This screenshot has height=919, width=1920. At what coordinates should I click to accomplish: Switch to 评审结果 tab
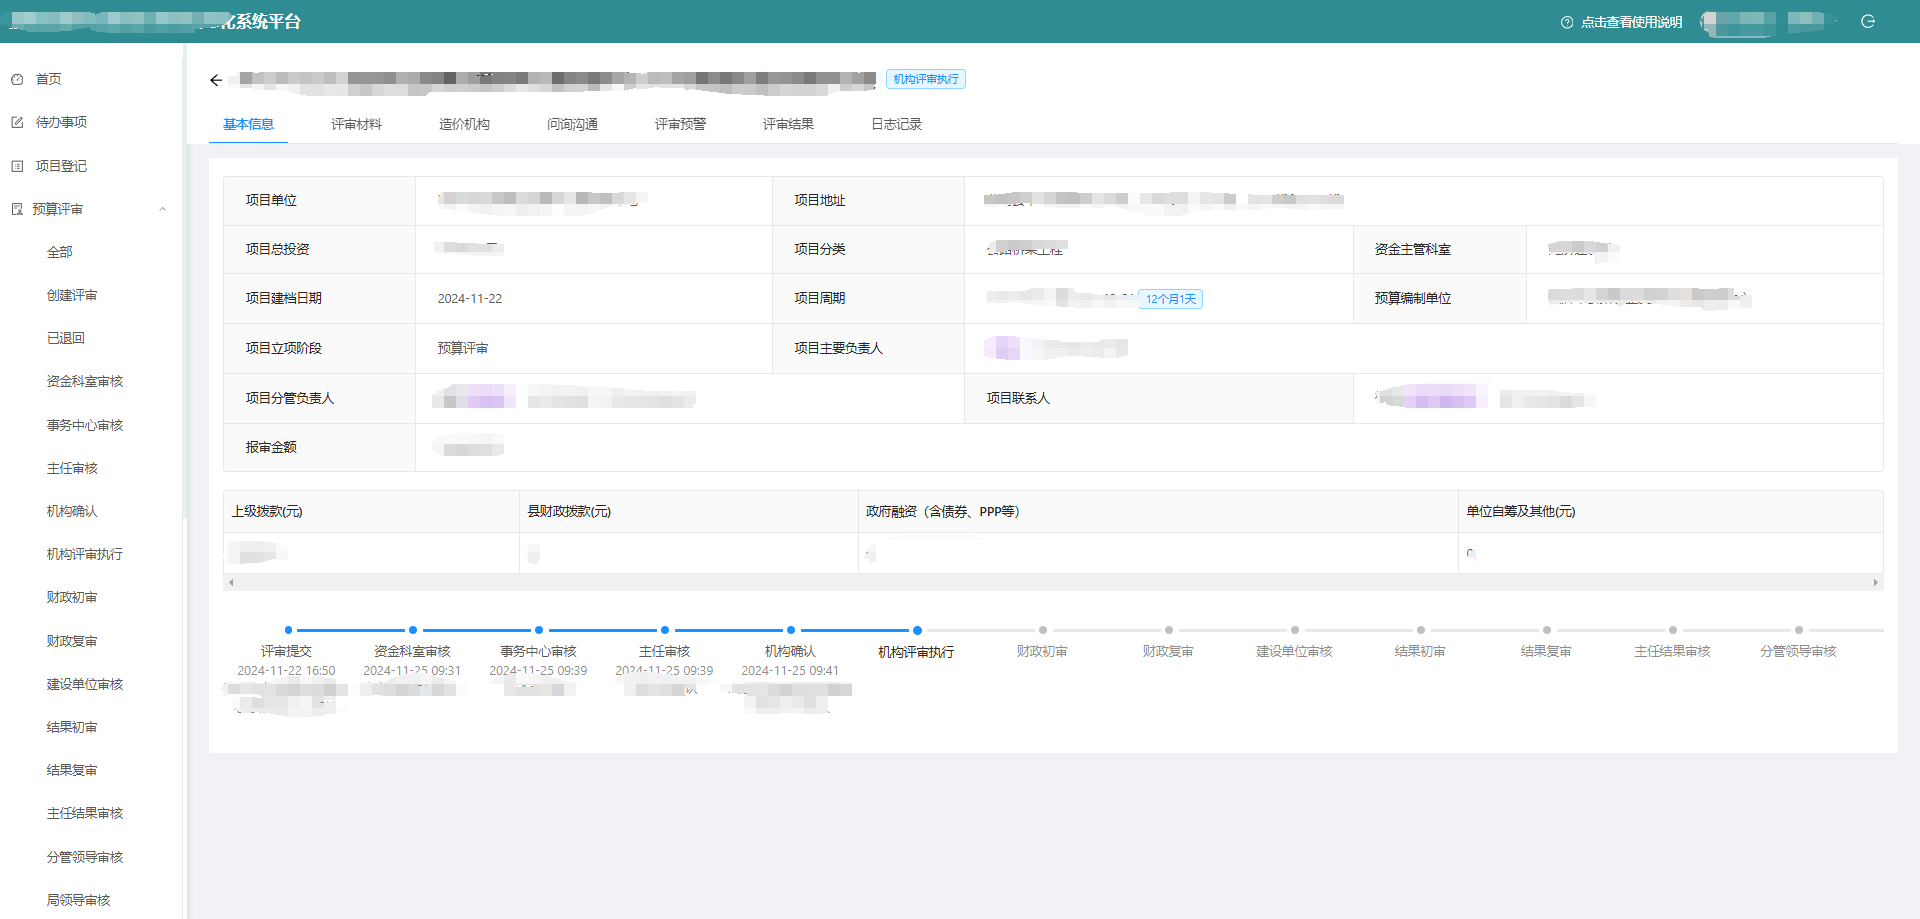coord(788,124)
